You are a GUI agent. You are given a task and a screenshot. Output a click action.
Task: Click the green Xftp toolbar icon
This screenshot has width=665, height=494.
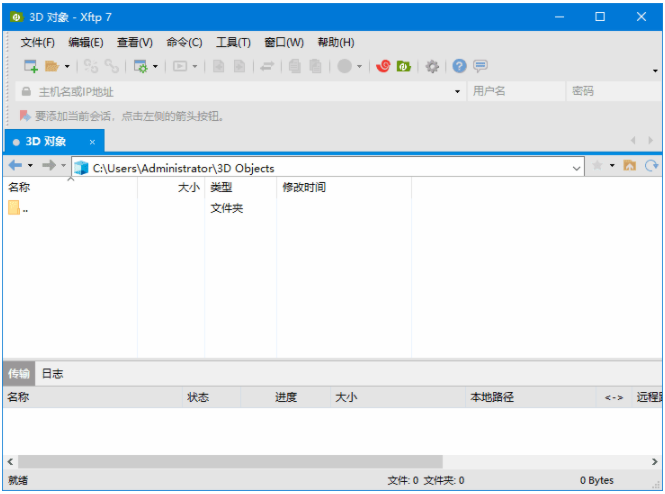(x=403, y=66)
